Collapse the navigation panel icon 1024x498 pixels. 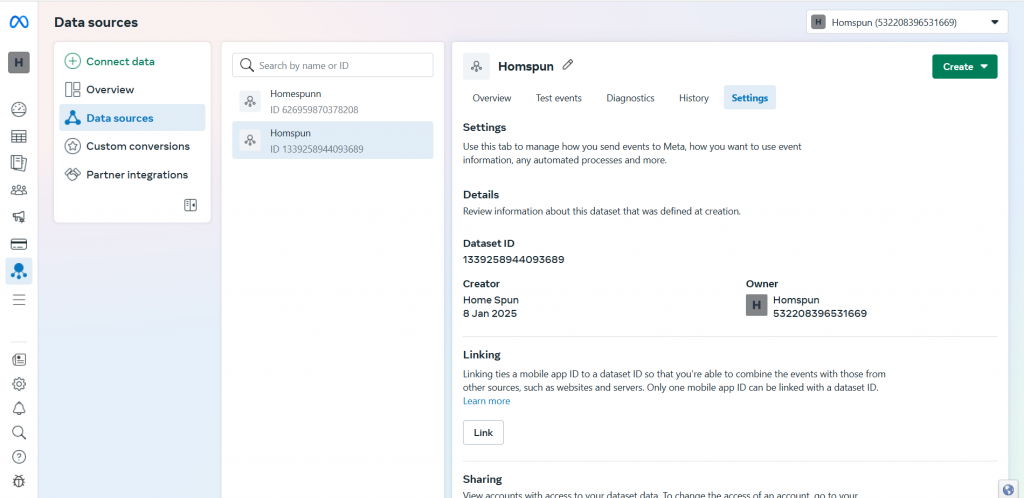coord(190,205)
